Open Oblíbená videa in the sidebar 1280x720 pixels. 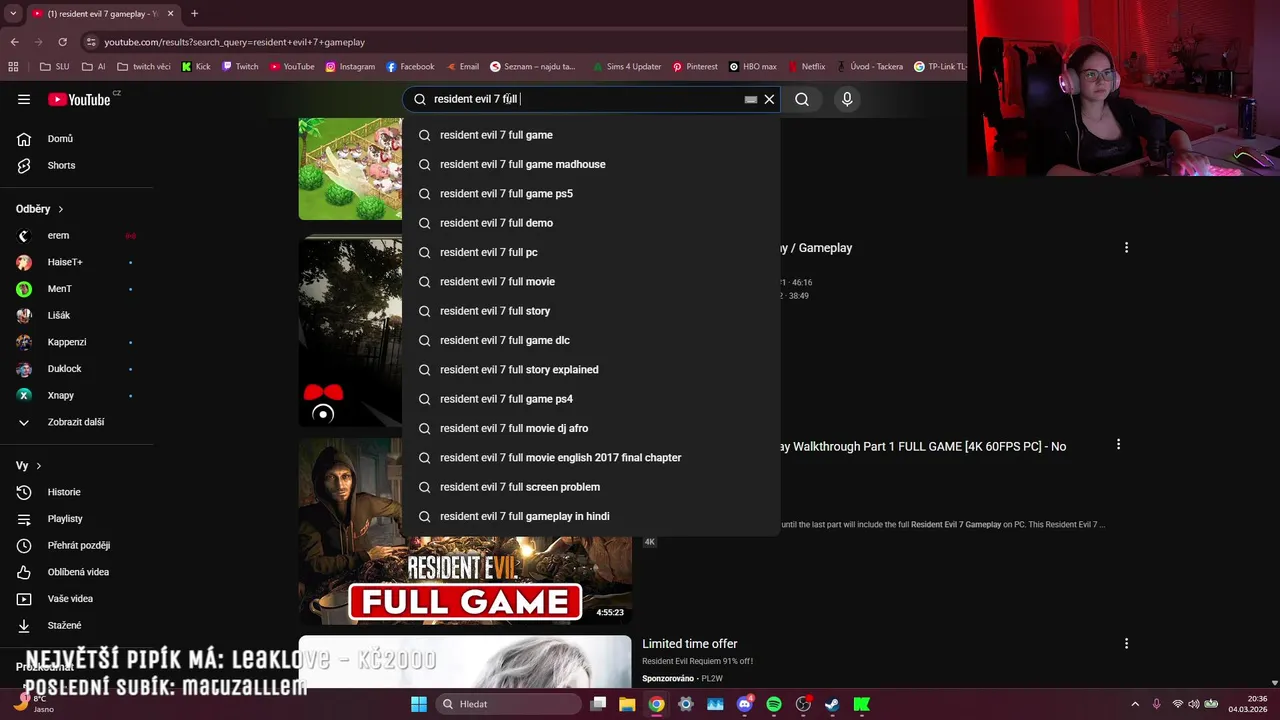pyautogui.click(x=76, y=572)
